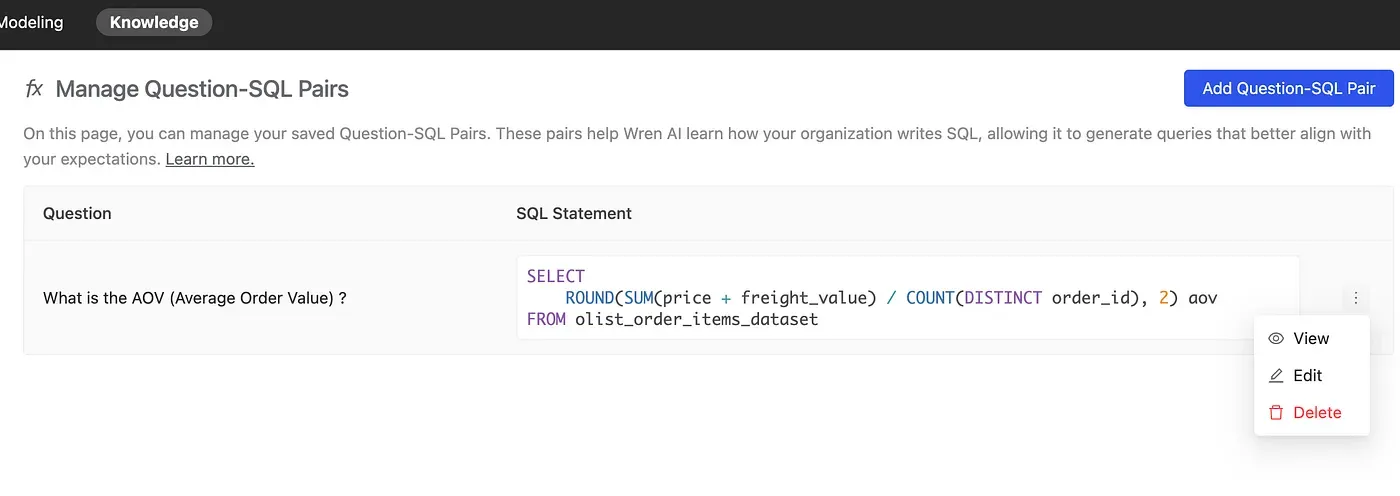Click the SELECT keyword in the SQL statement
This screenshot has width=1400, height=496.
(555, 276)
